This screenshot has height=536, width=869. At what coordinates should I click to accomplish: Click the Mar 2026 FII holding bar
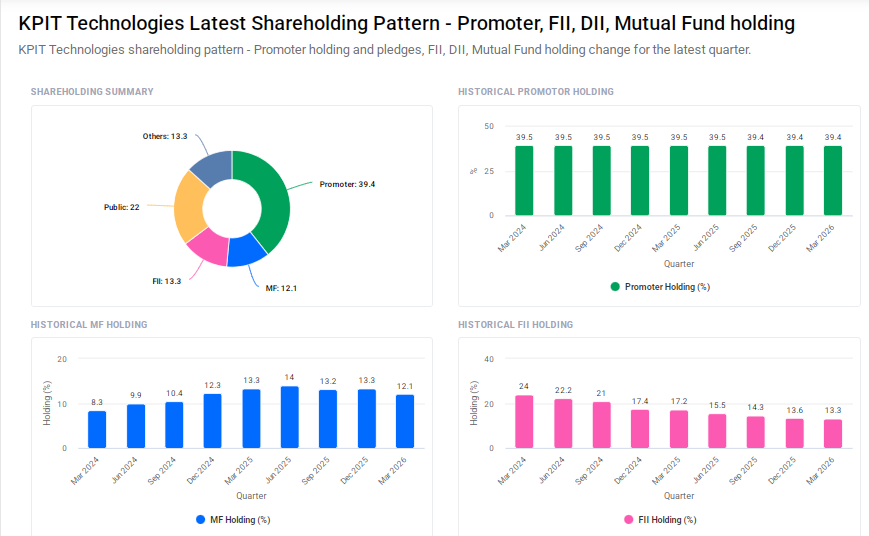pyautogui.click(x=833, y=434)
